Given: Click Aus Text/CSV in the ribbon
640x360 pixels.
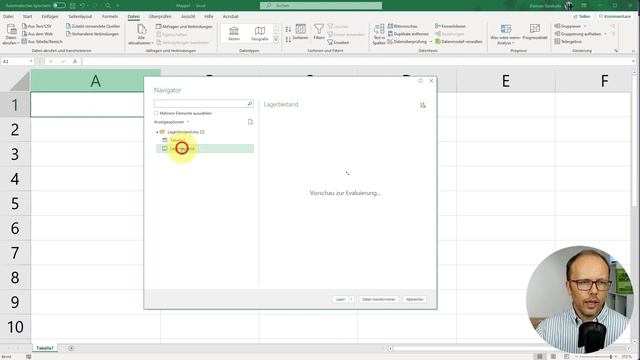Looking at the screenshot, I should 37,26.
